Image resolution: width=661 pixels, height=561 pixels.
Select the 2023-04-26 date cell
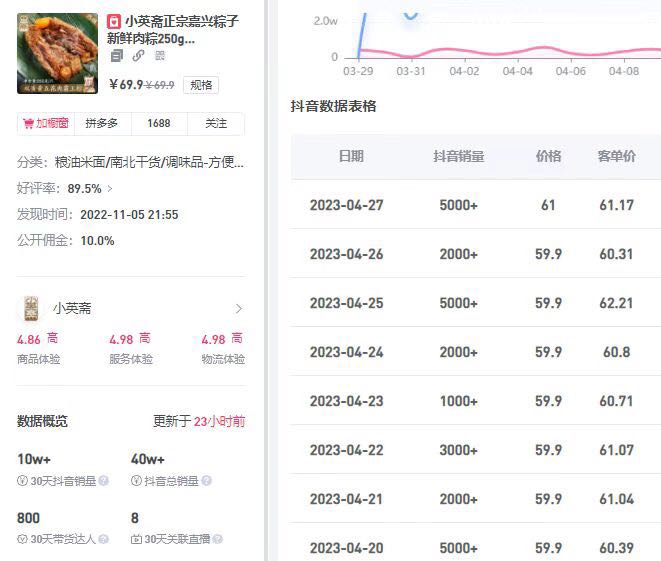347,254
